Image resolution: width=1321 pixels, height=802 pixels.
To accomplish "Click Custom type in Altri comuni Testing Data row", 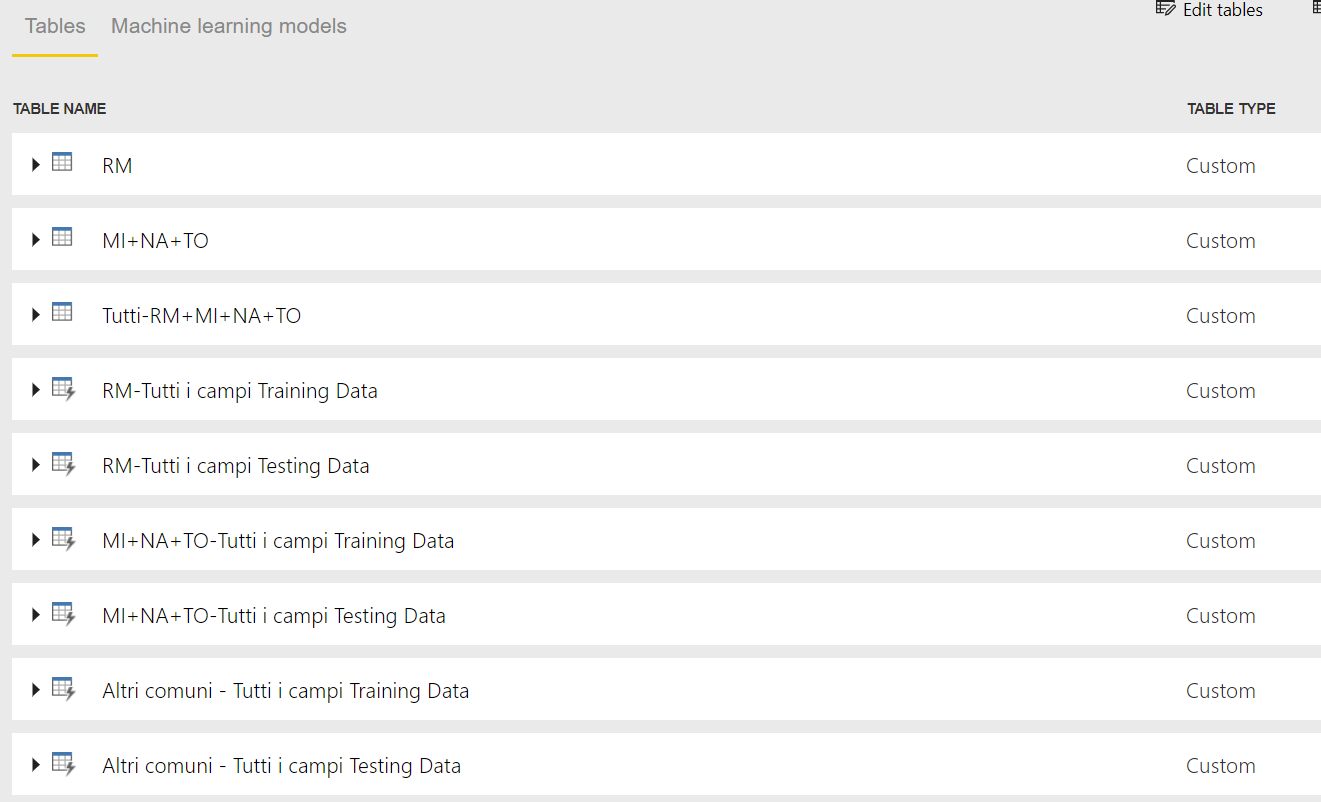I will click(x=1221, y=766).
